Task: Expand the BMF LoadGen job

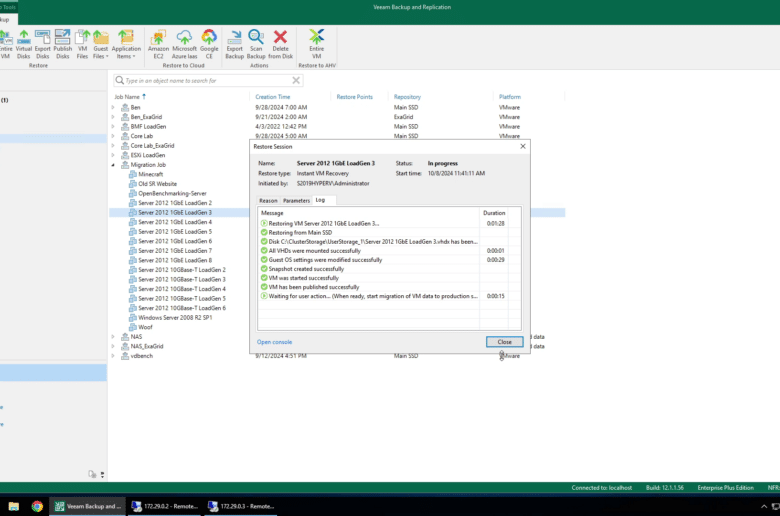Action: 113,126
